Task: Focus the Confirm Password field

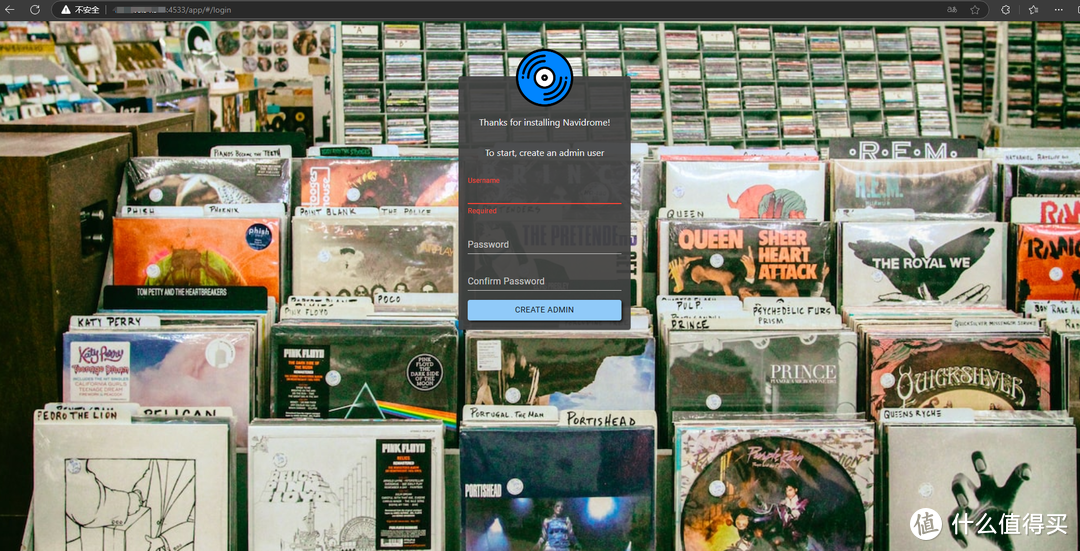Action: (x=544, y=281)
